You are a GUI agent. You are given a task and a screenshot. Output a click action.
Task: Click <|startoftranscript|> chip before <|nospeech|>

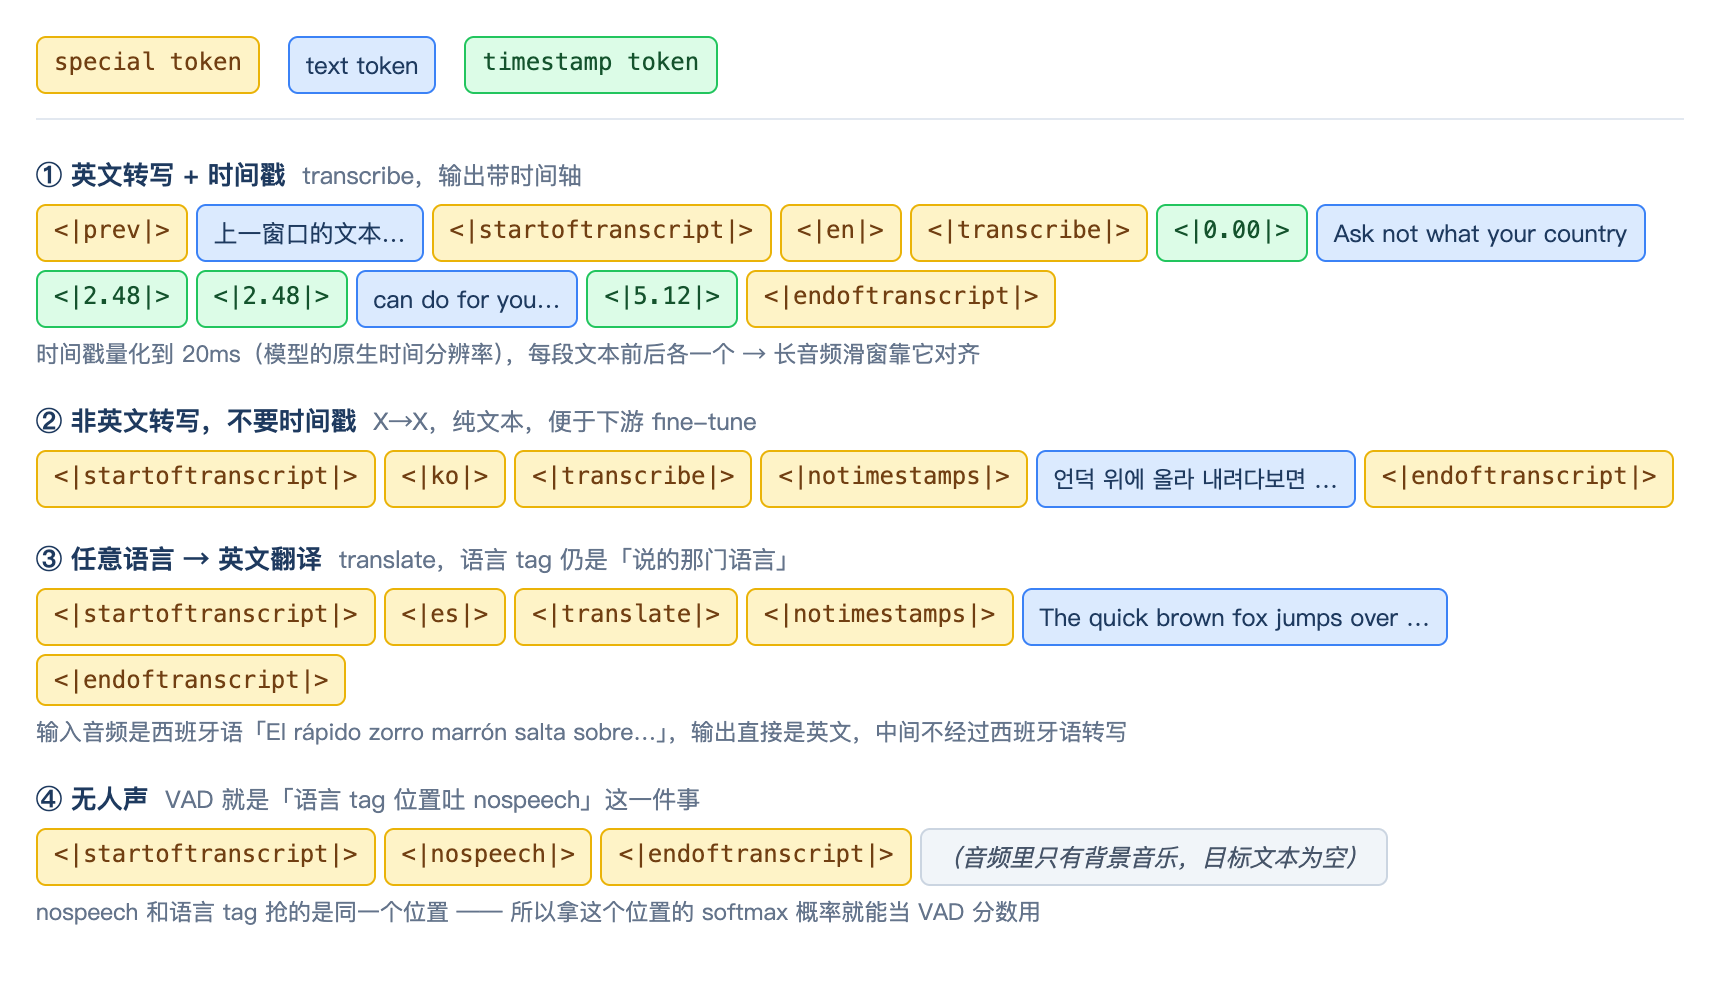pos(206,857)
